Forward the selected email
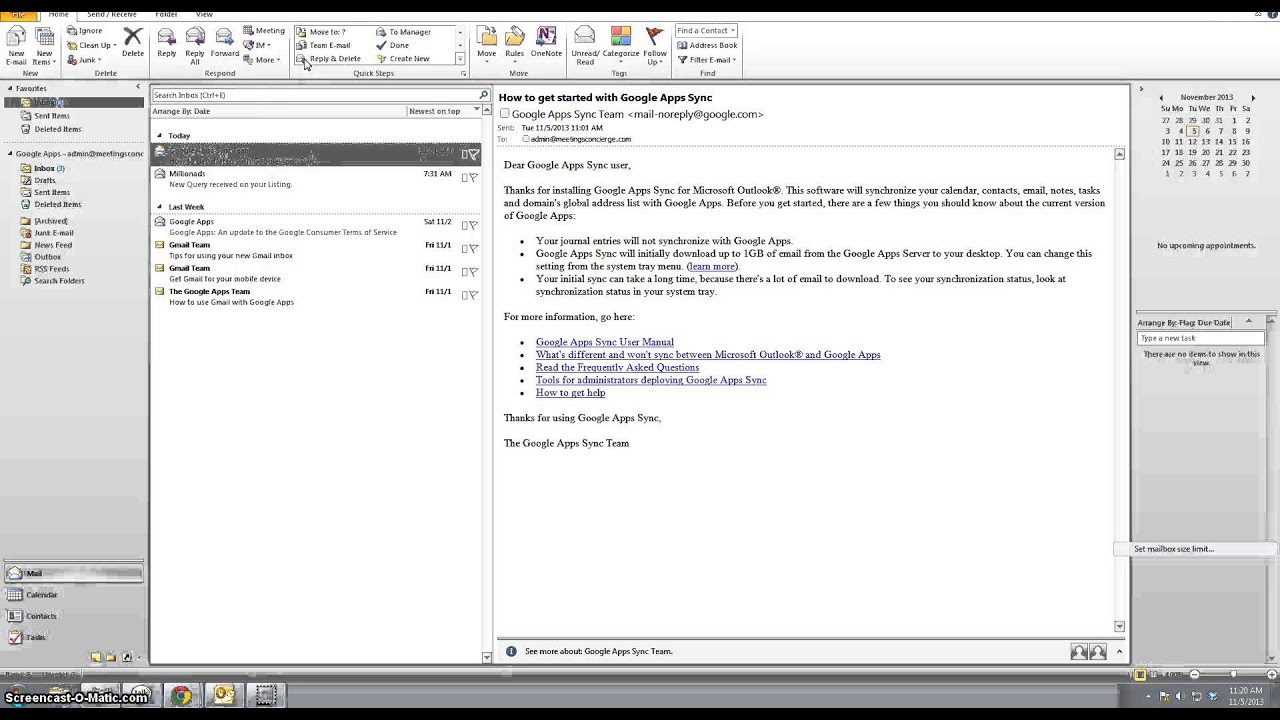1280x720 pixels. pos(224,42)
